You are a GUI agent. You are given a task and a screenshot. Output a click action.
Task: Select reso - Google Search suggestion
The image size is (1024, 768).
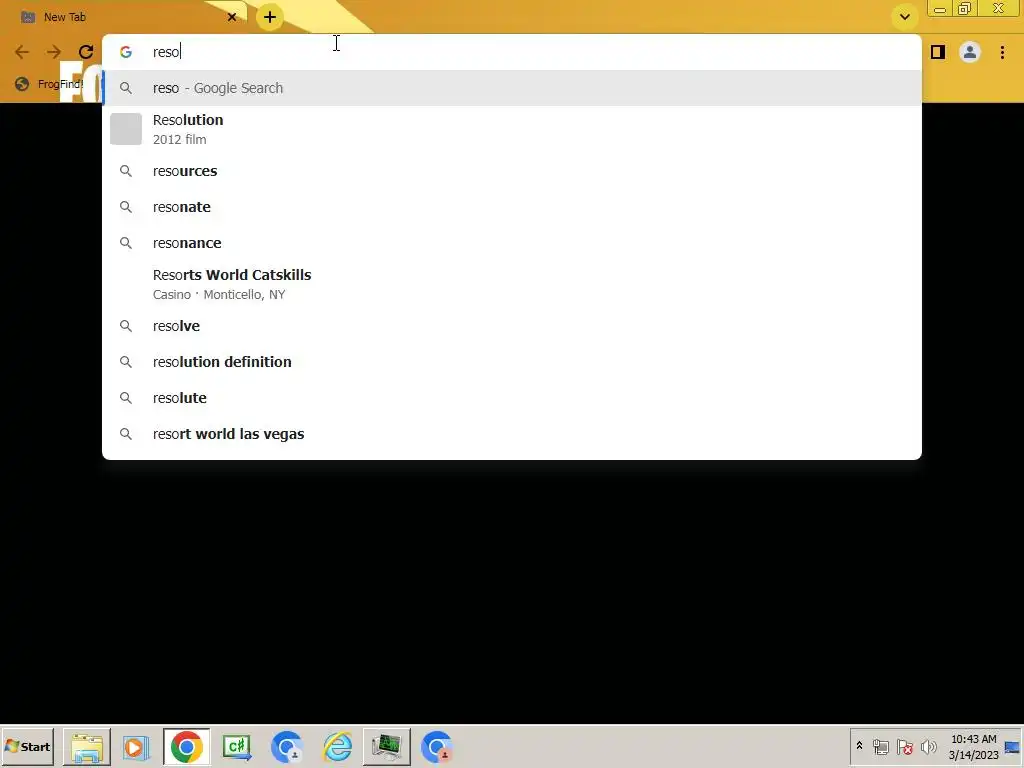point(512,88)
